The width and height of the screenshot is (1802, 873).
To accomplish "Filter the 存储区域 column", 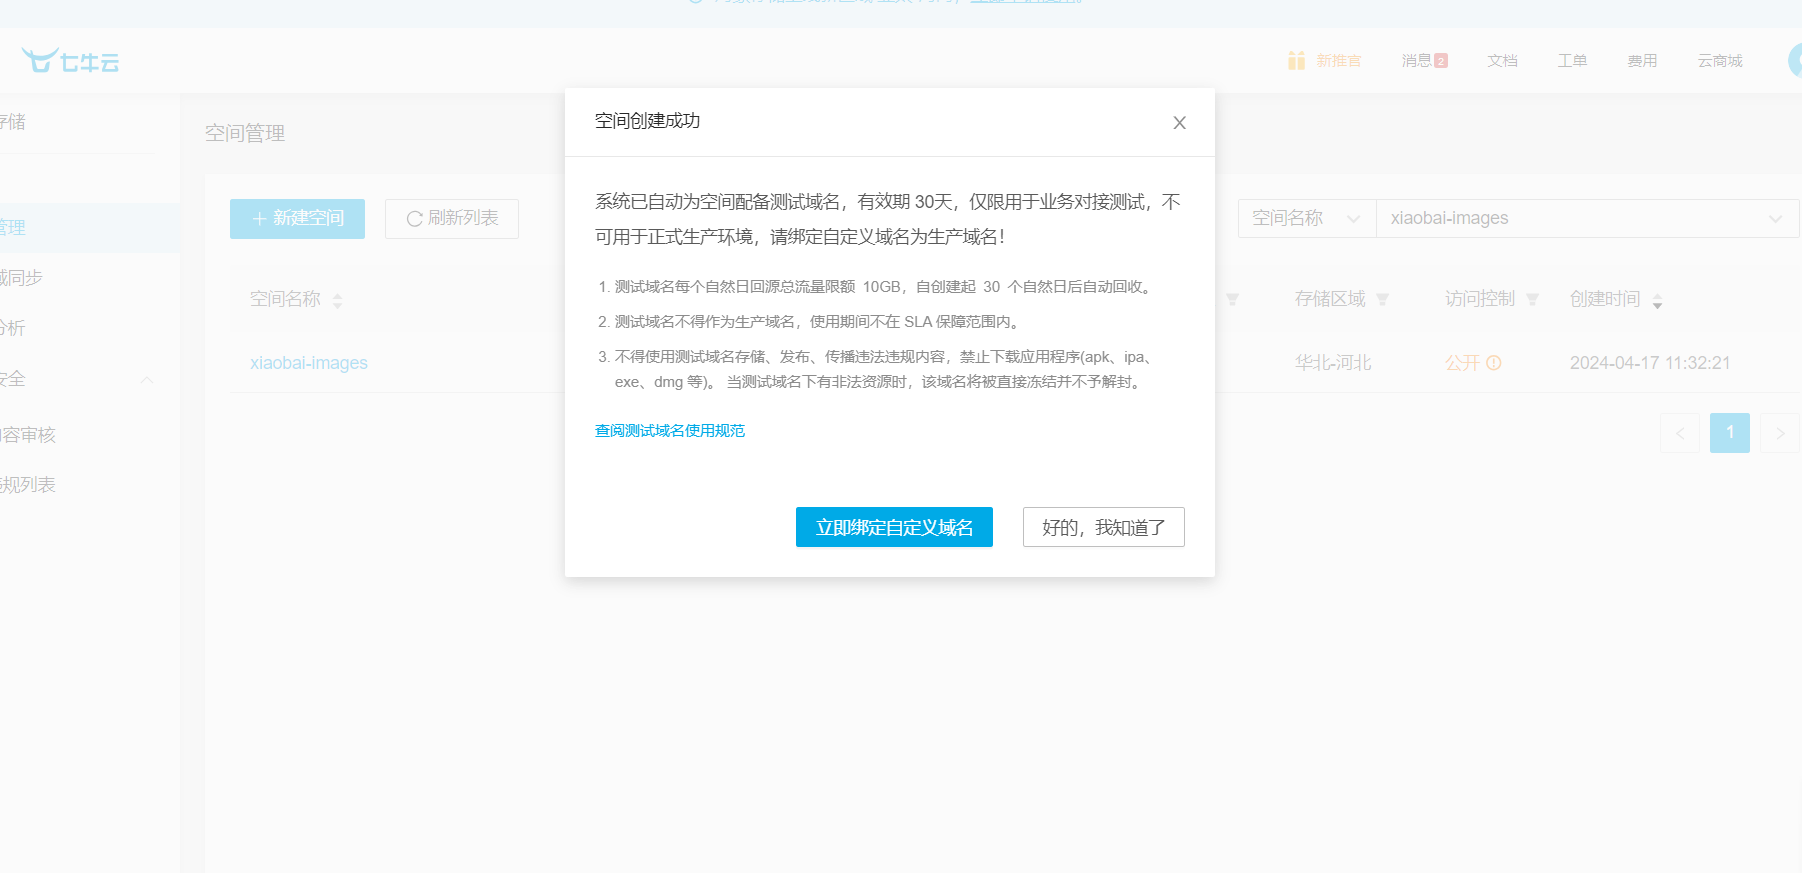I will point(1383,300).
